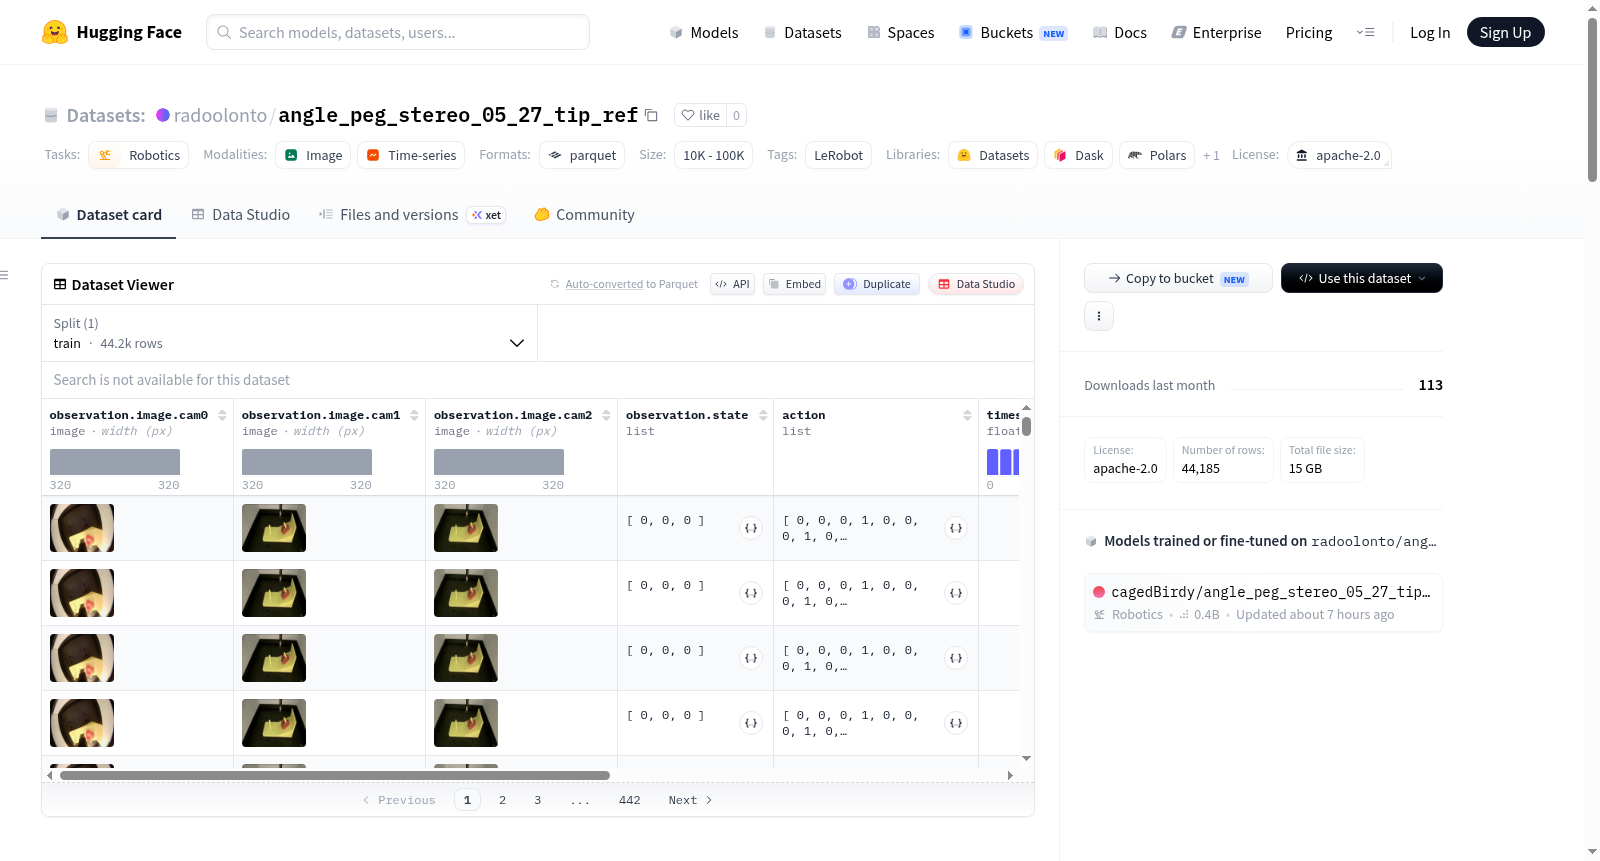Expand the observation.state JSON in third row

(751, 658)
